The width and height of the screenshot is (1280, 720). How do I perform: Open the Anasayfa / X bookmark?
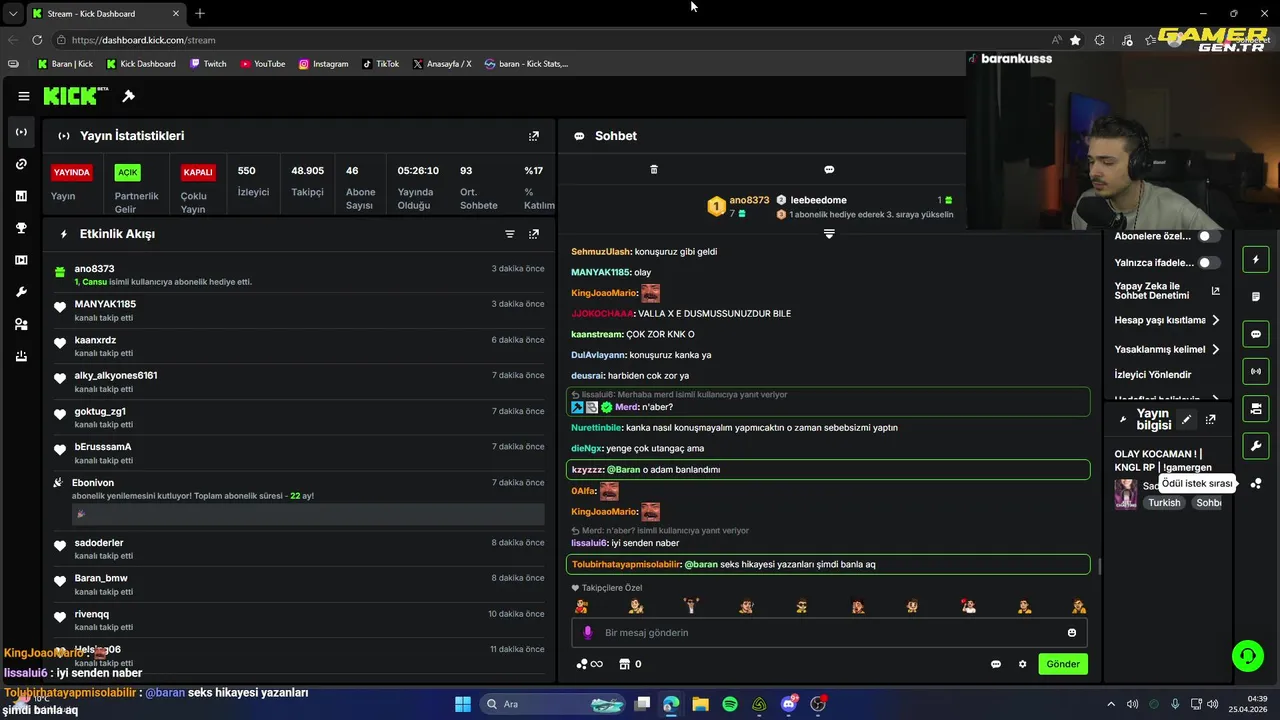441,64
